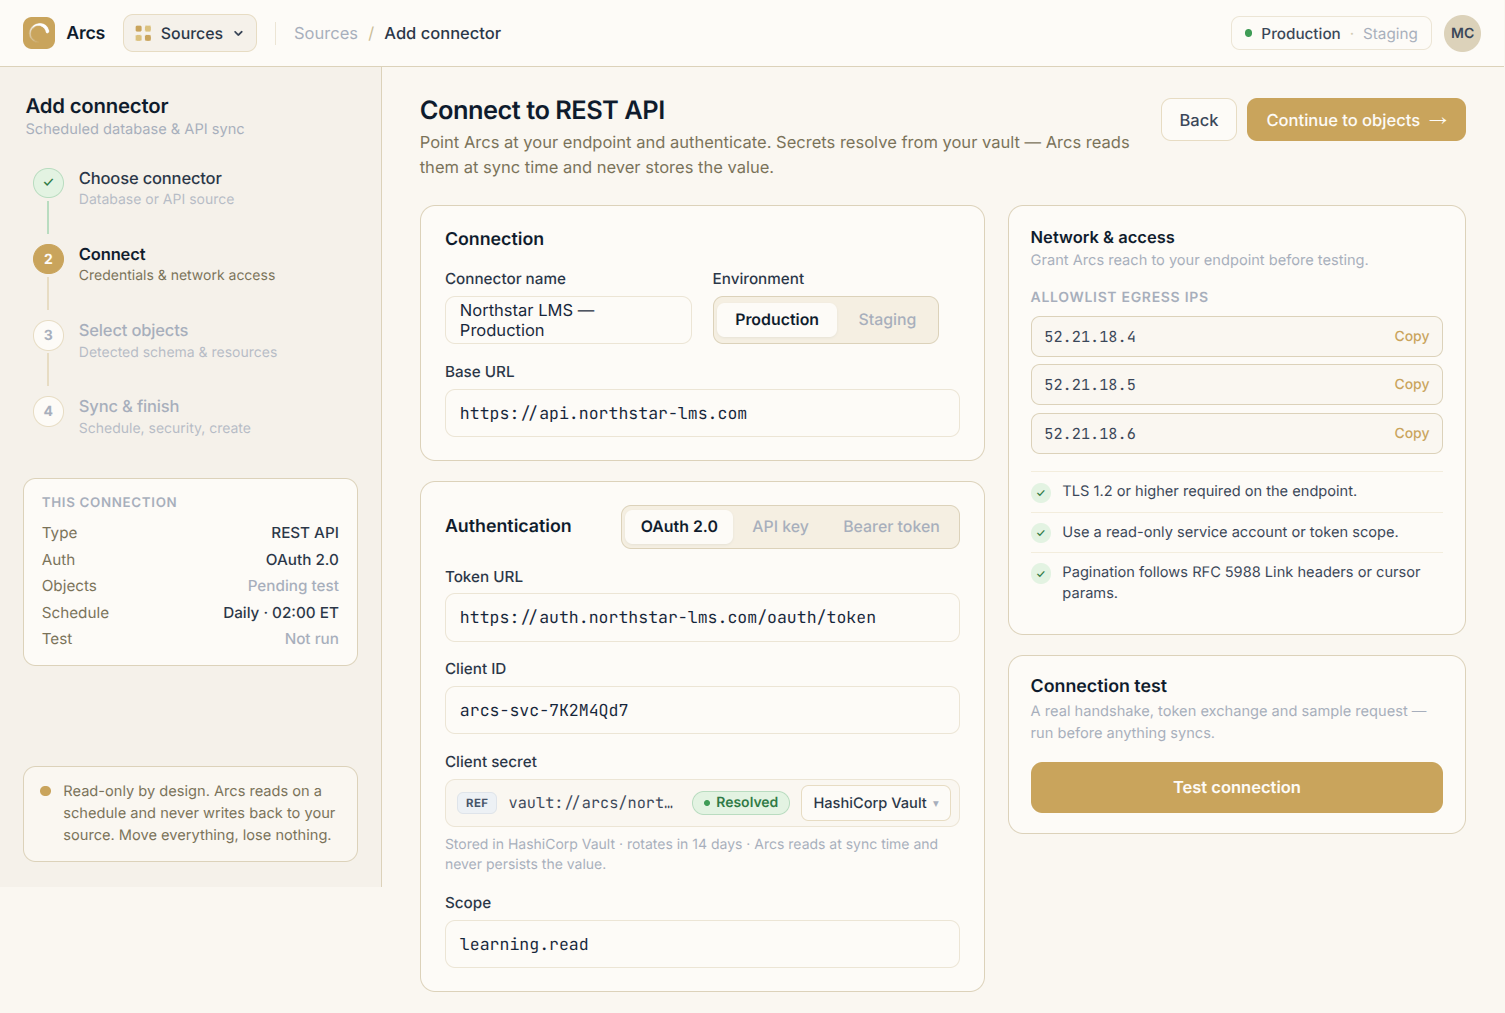This screenshot has height=1013, width=1505.
Task: Click the Client ID field
Action: point(702,710)
